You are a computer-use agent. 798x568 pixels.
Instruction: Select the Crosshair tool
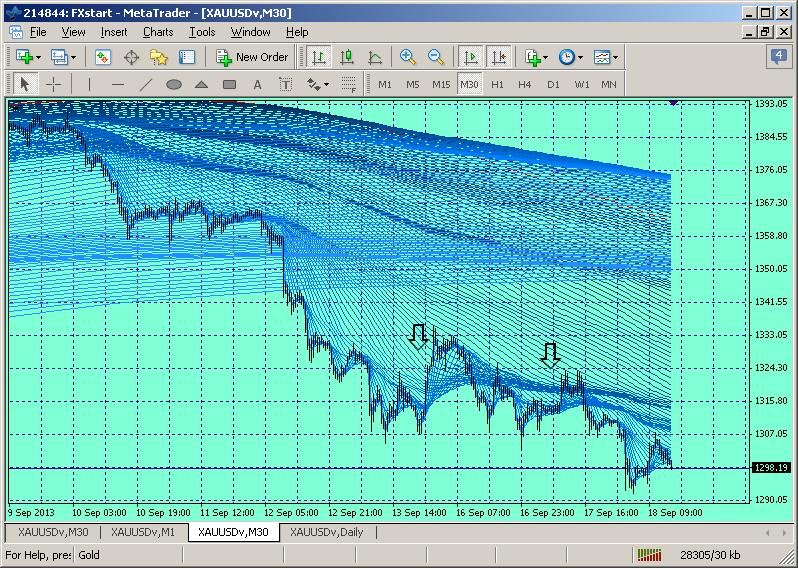pos(54,84)
